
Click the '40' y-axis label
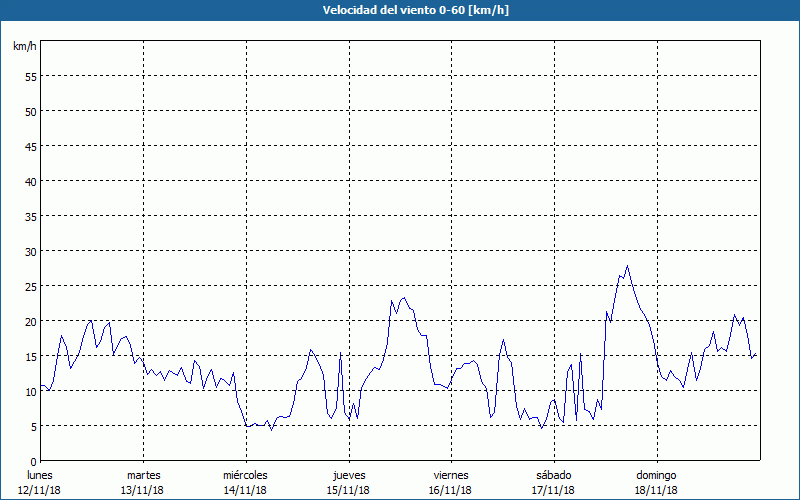coord(31,181)
